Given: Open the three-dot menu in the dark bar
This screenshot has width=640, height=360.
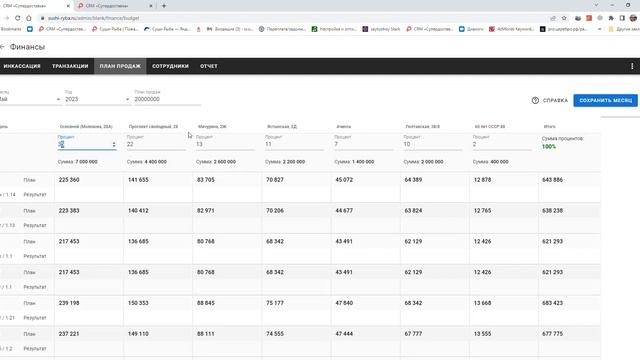Looking at the screenshot, I should tap(632, 66).
